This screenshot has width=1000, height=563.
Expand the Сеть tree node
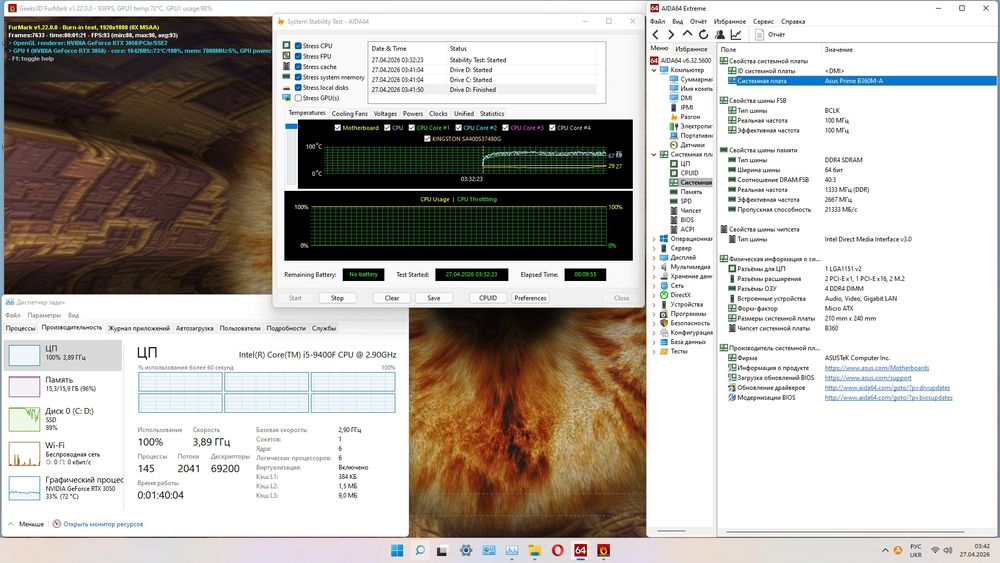pyautogui.click(x=654, y=286)
